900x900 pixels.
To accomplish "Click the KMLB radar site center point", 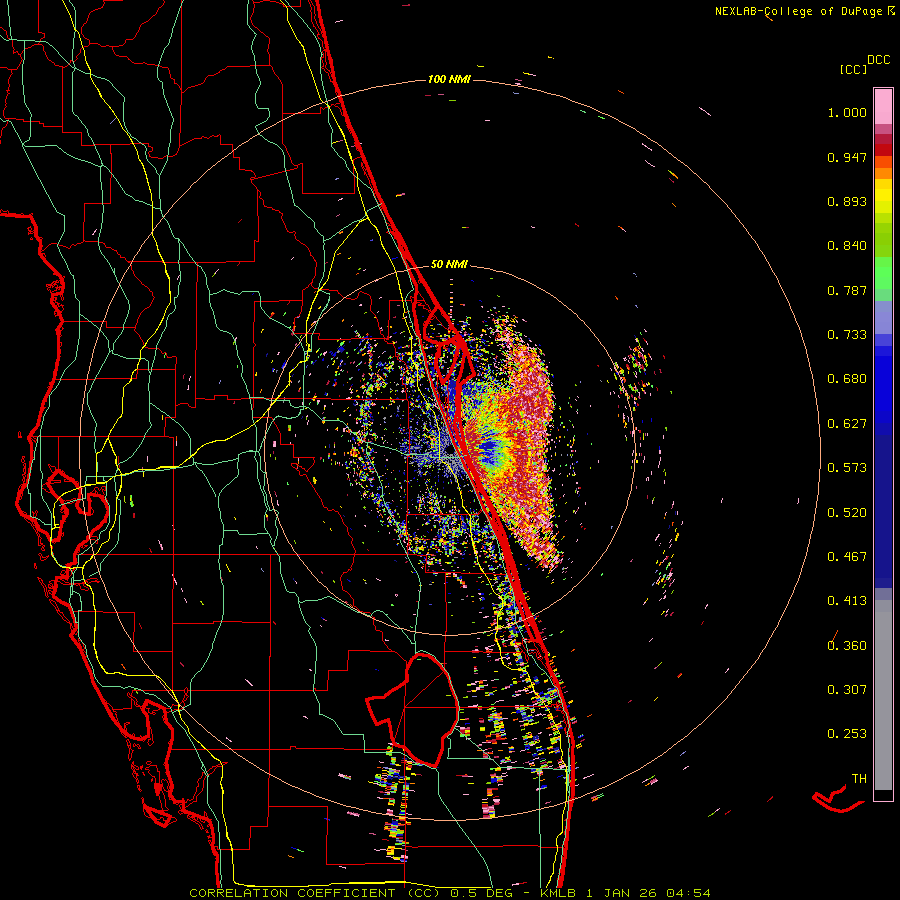I will coord(449,452).
